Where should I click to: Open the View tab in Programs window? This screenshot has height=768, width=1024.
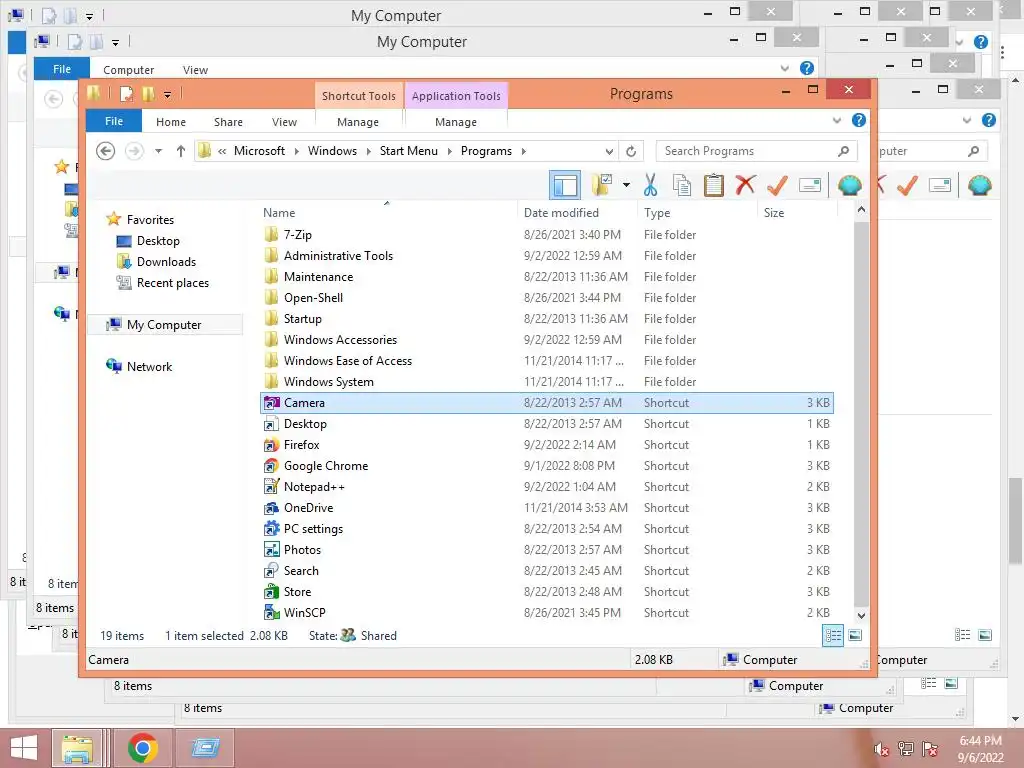pyautogui.click(x=284, y=122)
